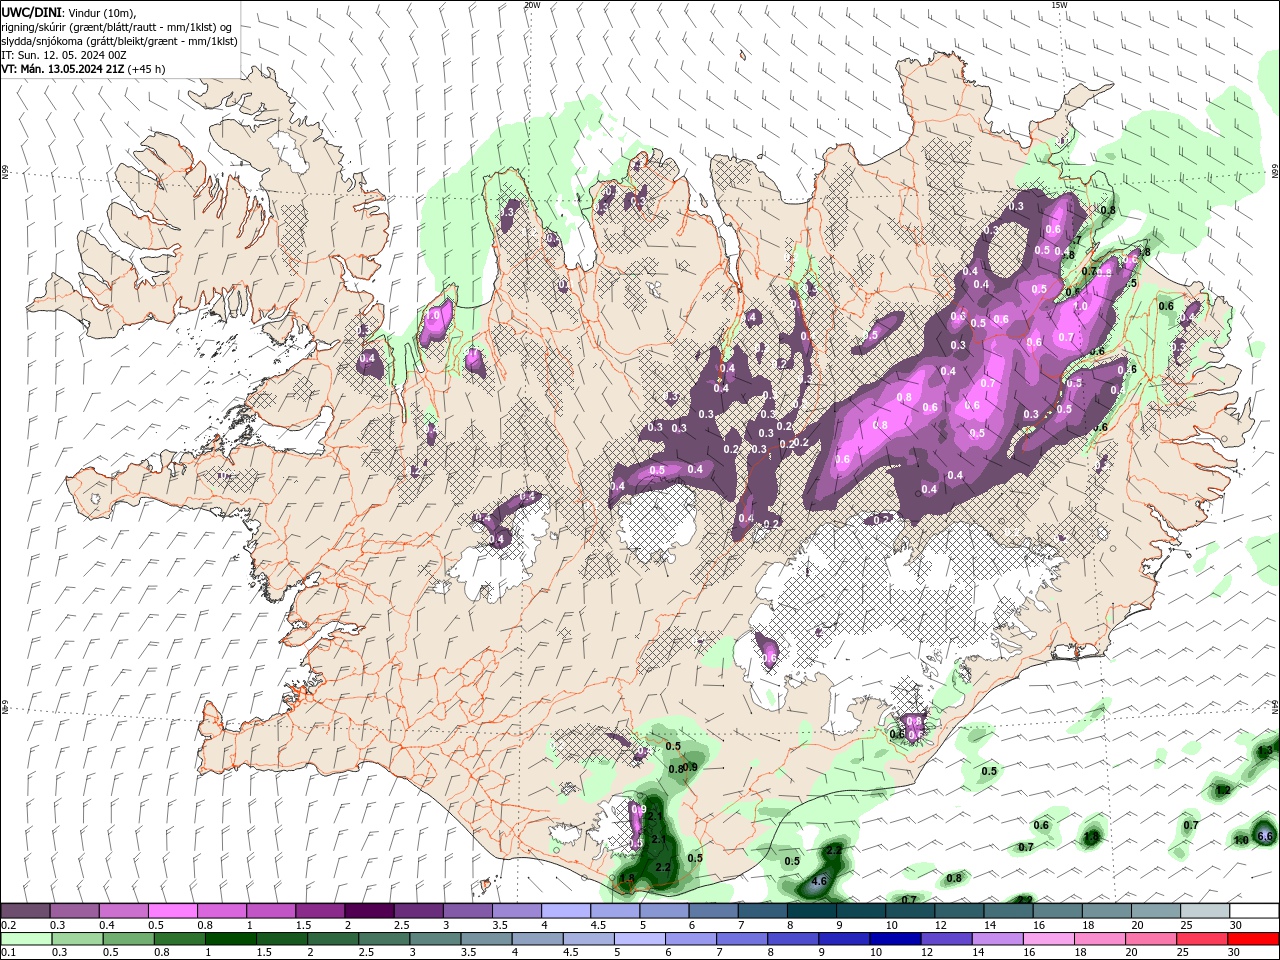Viewport: 1280px width, 960px height.
Task: Select the snow scale swatch between 14 and 16
Action: click(1009, 911)
